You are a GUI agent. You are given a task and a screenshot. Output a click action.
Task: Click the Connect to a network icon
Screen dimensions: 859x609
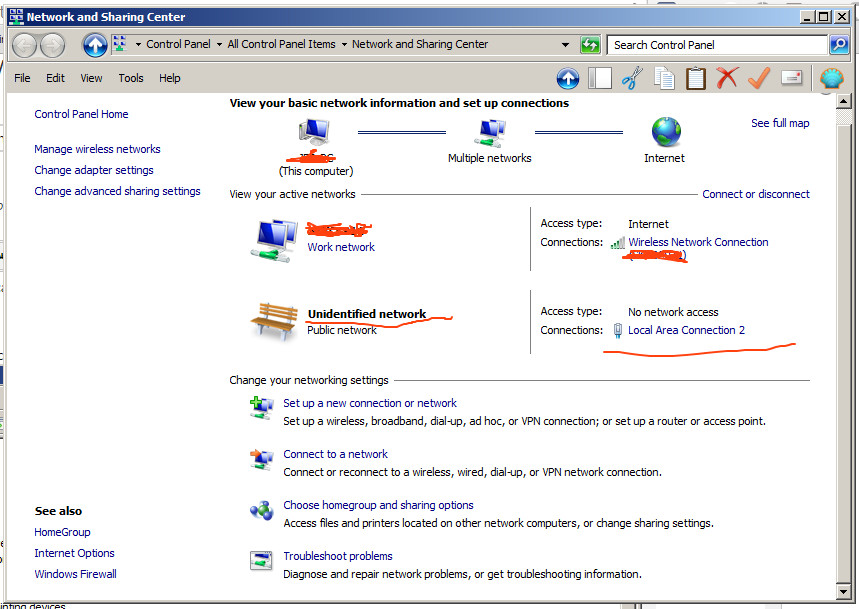261,459
